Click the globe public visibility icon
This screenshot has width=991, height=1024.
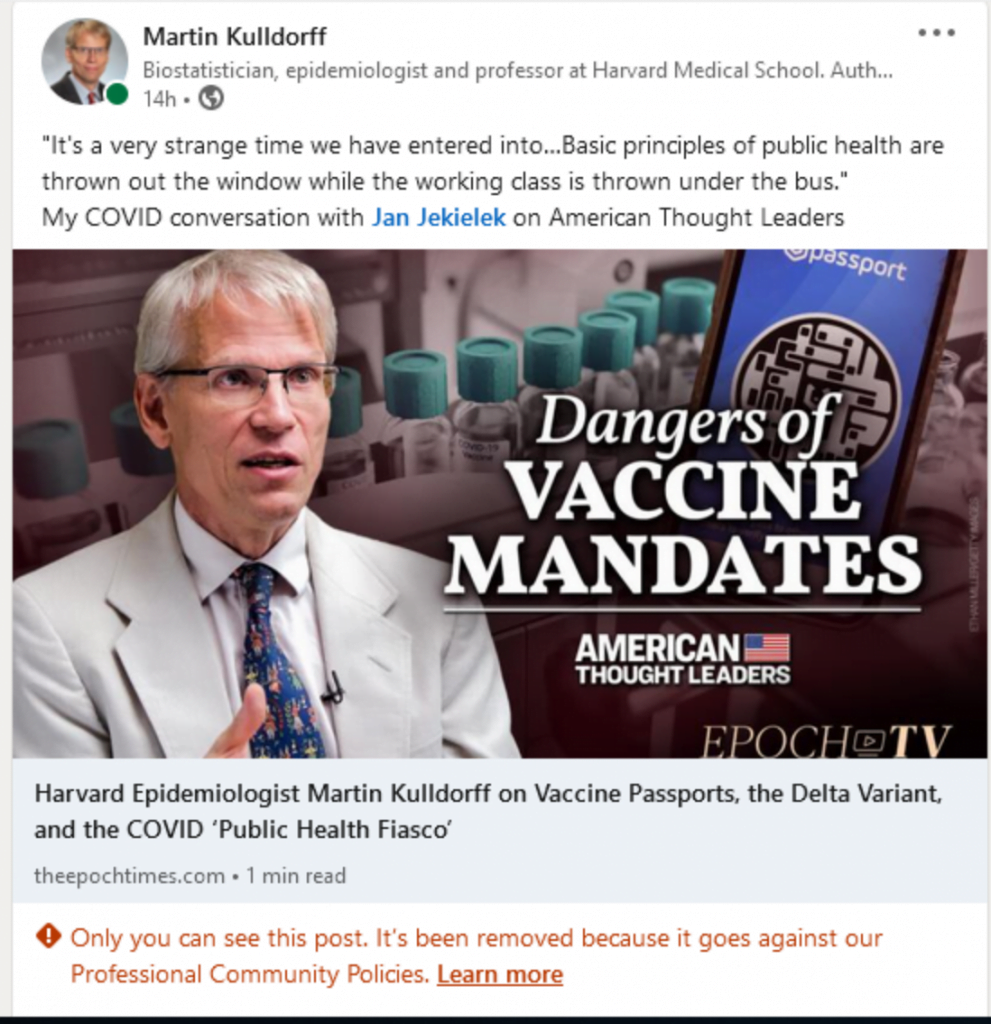pyautogui.click(x=211, y=99)
